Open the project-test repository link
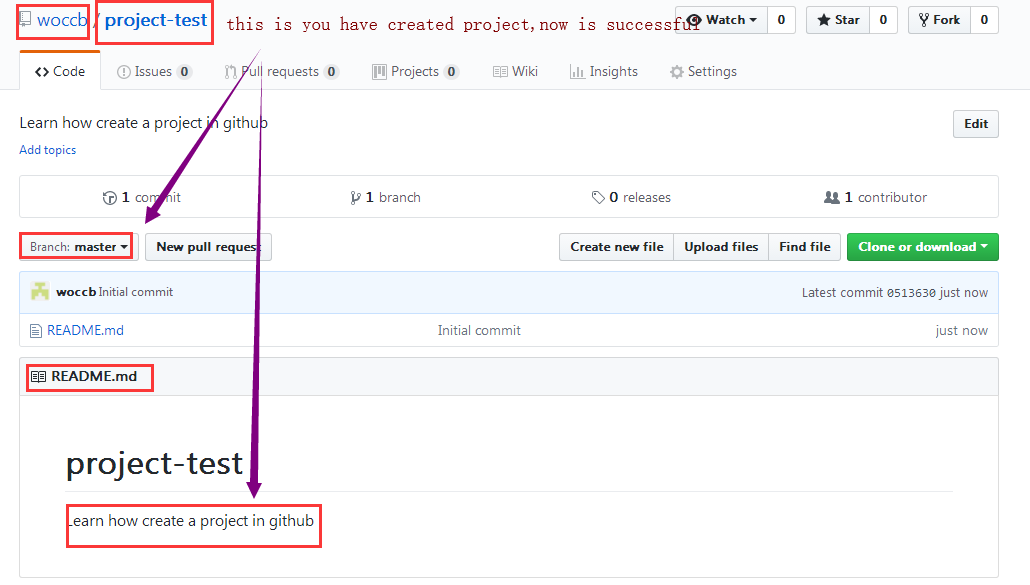1030x585 pixels. 156,20
